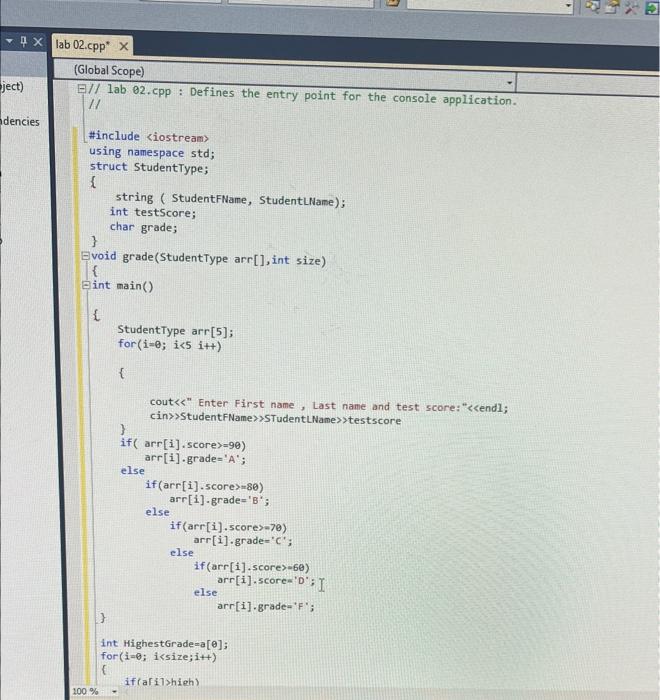
Task: Open the side panel window position menu arrow
Action: pos(9,41)
